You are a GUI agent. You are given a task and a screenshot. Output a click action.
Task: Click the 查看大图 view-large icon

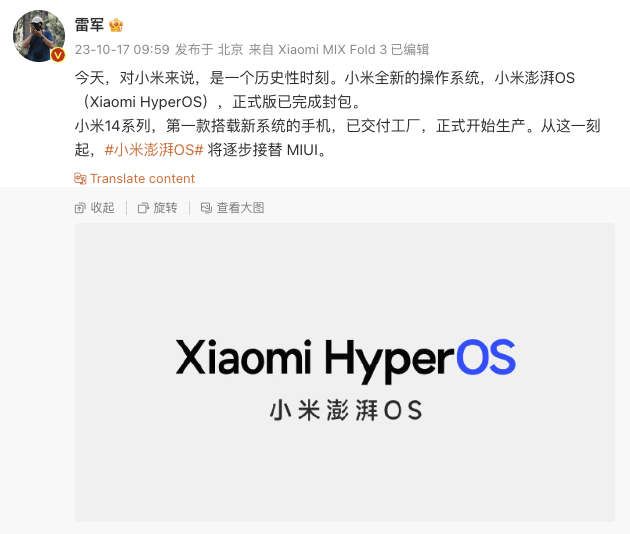[x=206, y=208]
